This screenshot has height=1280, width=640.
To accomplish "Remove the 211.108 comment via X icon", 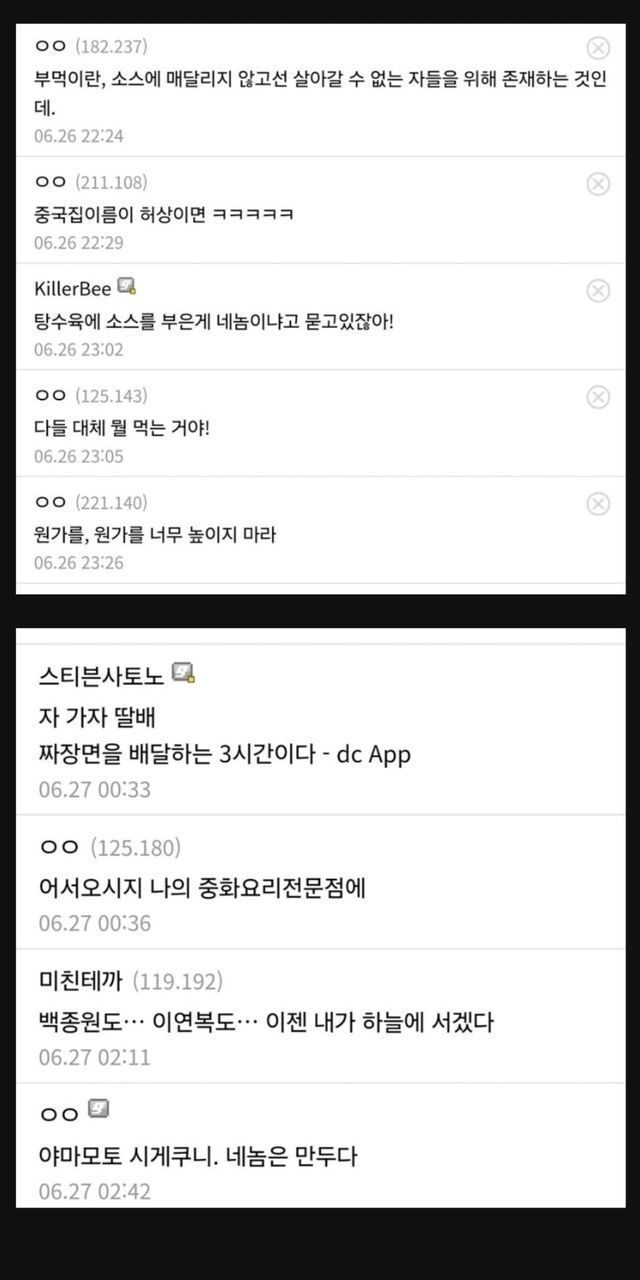I will (x=597, y=183).
